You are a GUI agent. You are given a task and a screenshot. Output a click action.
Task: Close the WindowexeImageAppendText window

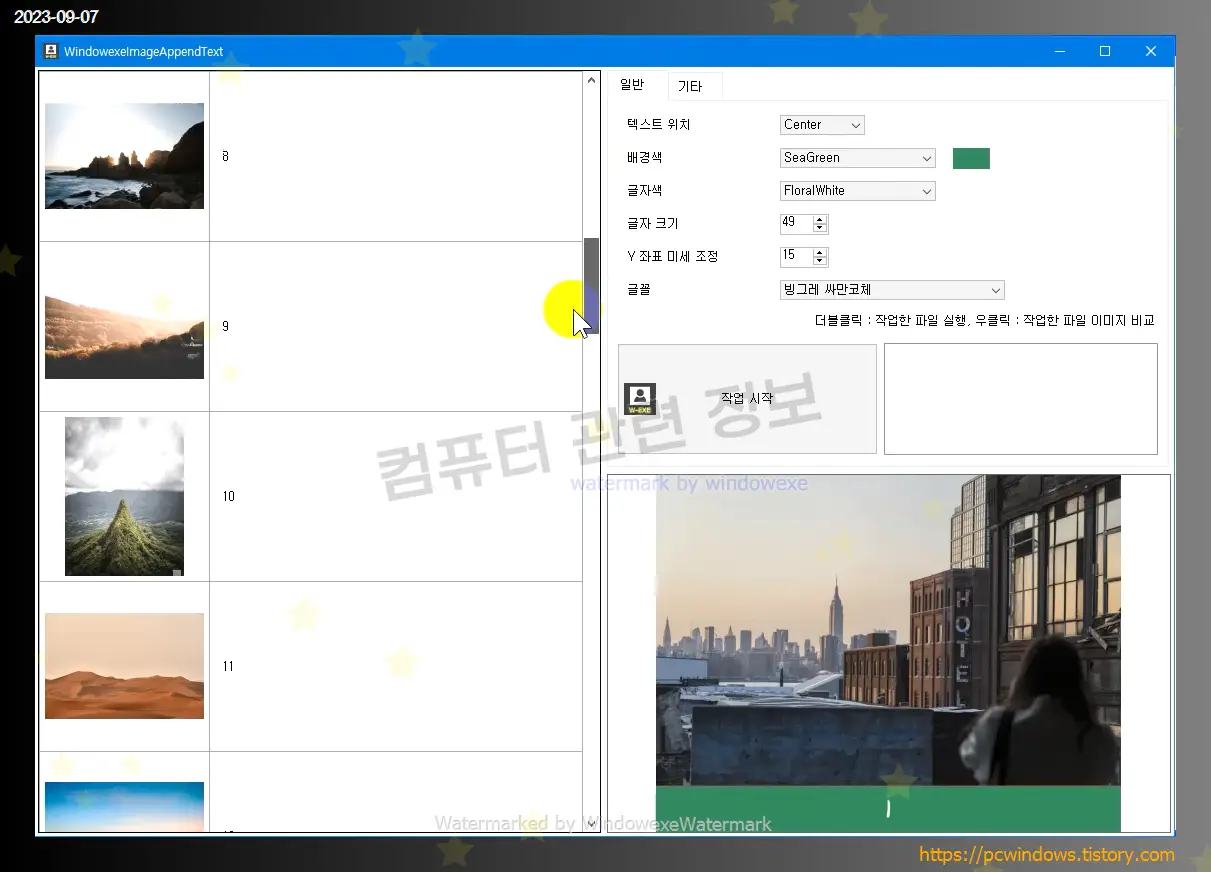point(1151,51)
